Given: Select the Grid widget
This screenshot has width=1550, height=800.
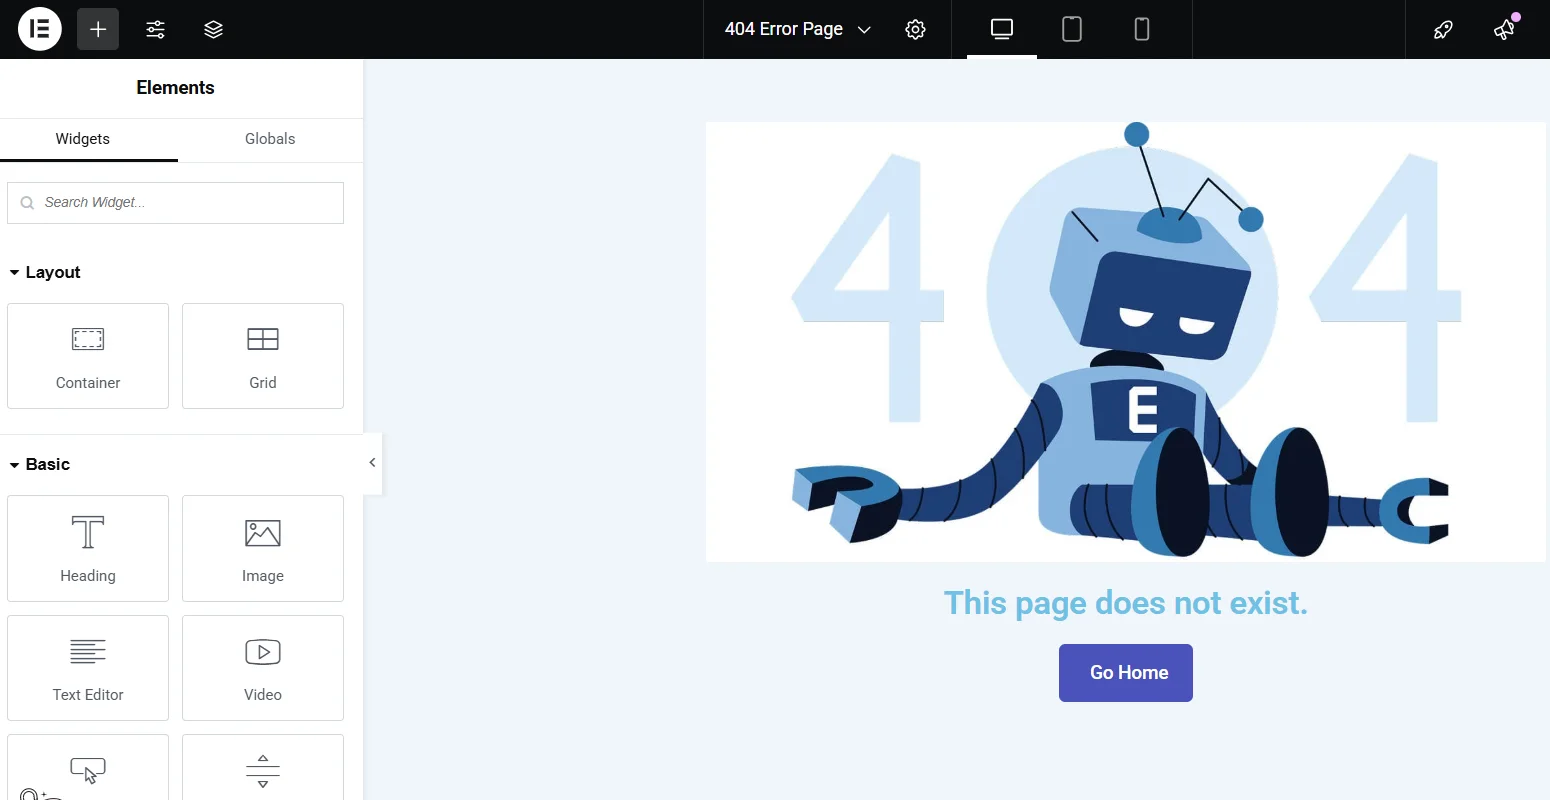Looking at the screenshot, I should [x=263, y=356].
